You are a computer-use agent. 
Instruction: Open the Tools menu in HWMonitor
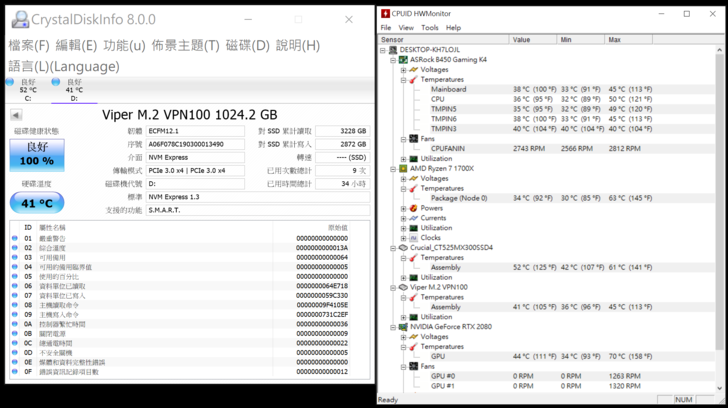(x=429, y=28)
